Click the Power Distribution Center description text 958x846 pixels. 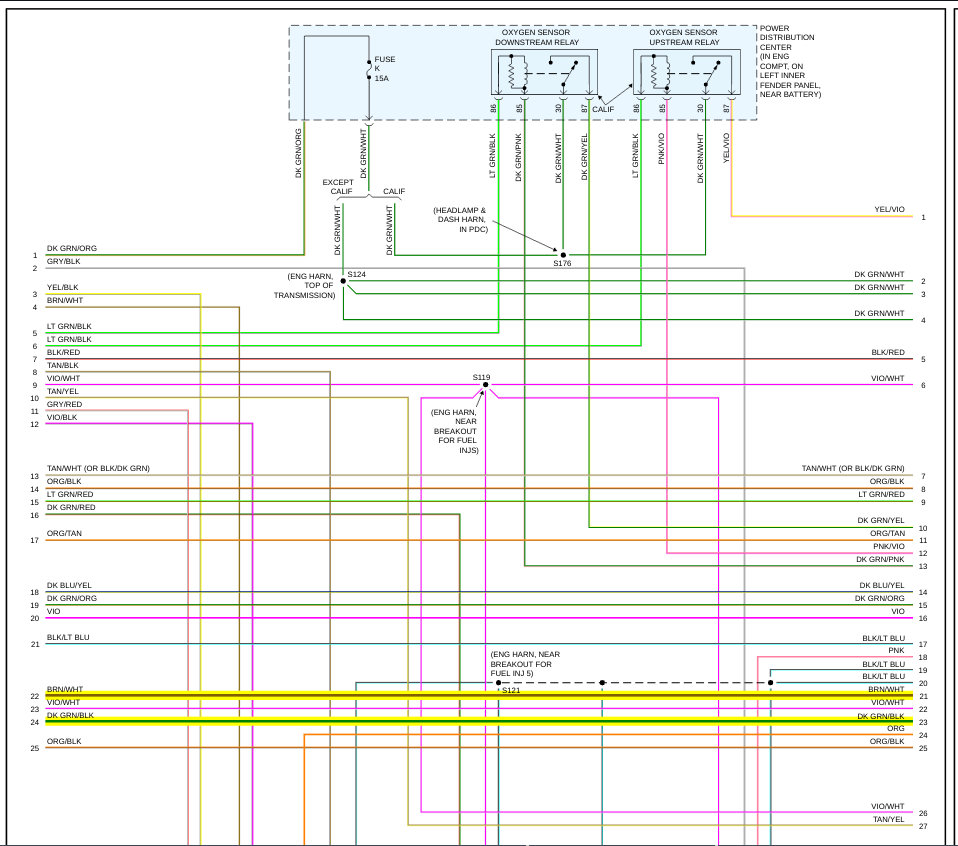(x=790, y=61)
